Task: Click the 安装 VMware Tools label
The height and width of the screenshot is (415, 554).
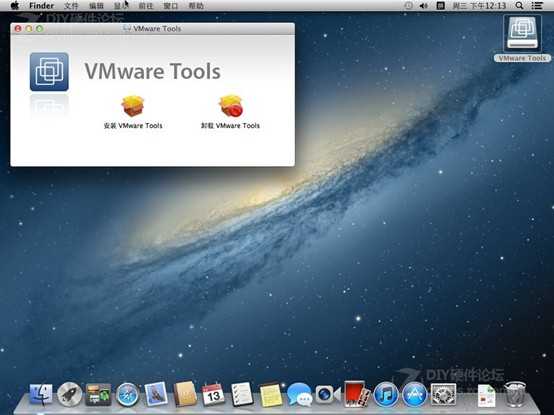Action: pos(133,125)
